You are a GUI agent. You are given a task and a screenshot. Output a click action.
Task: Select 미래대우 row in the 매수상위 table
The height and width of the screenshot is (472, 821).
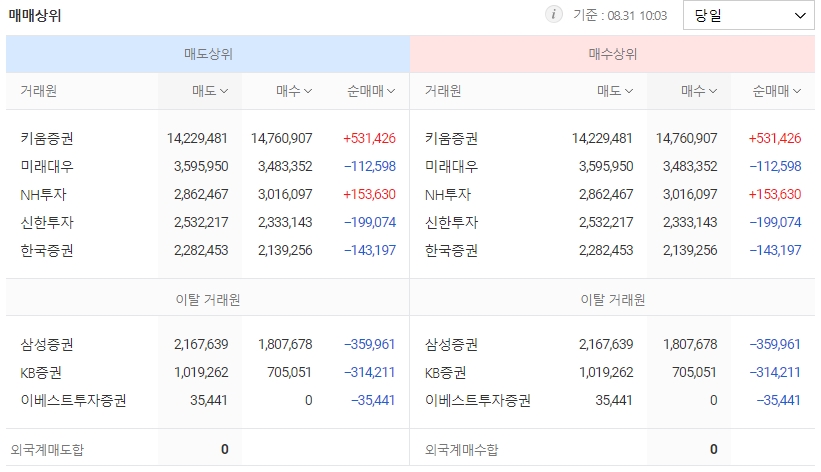(x=613, y=167)
